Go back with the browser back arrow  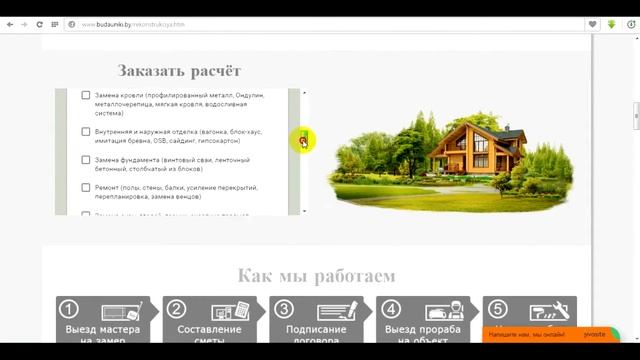point(10,24)
